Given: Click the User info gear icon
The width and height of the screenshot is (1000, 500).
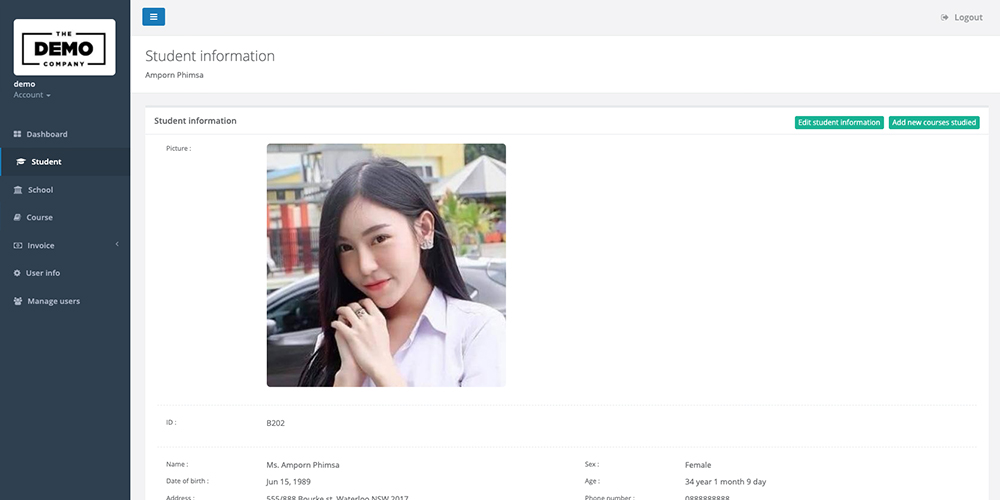Looking at the screenshot, I should (17, 273).
